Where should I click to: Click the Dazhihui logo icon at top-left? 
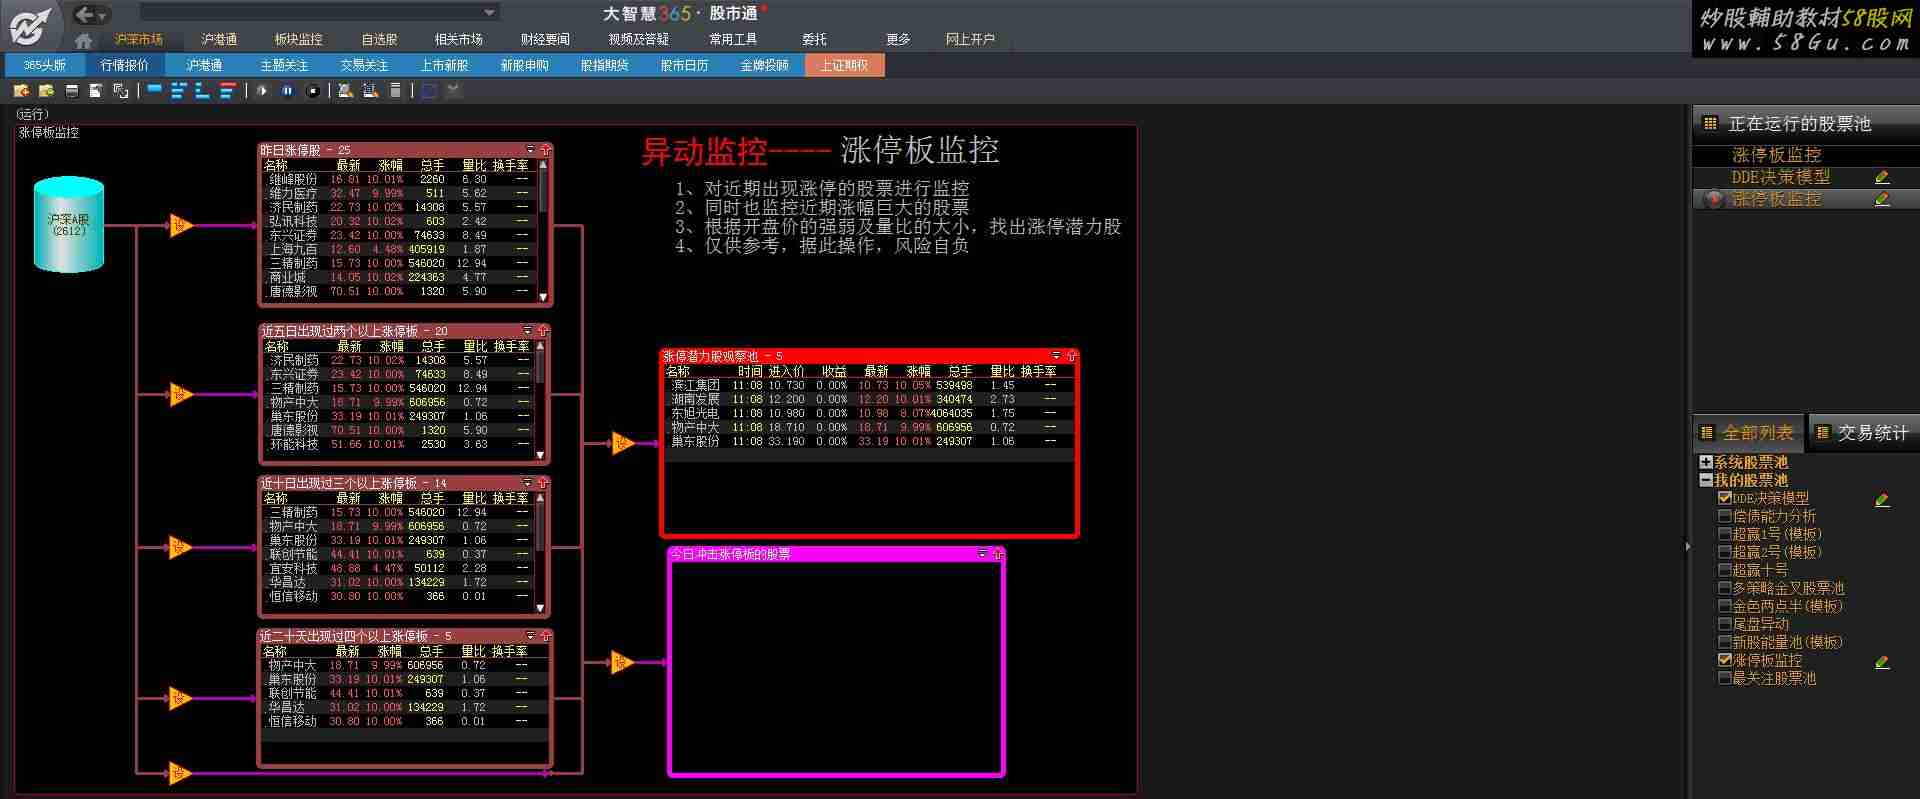click(x=30, y=26)
